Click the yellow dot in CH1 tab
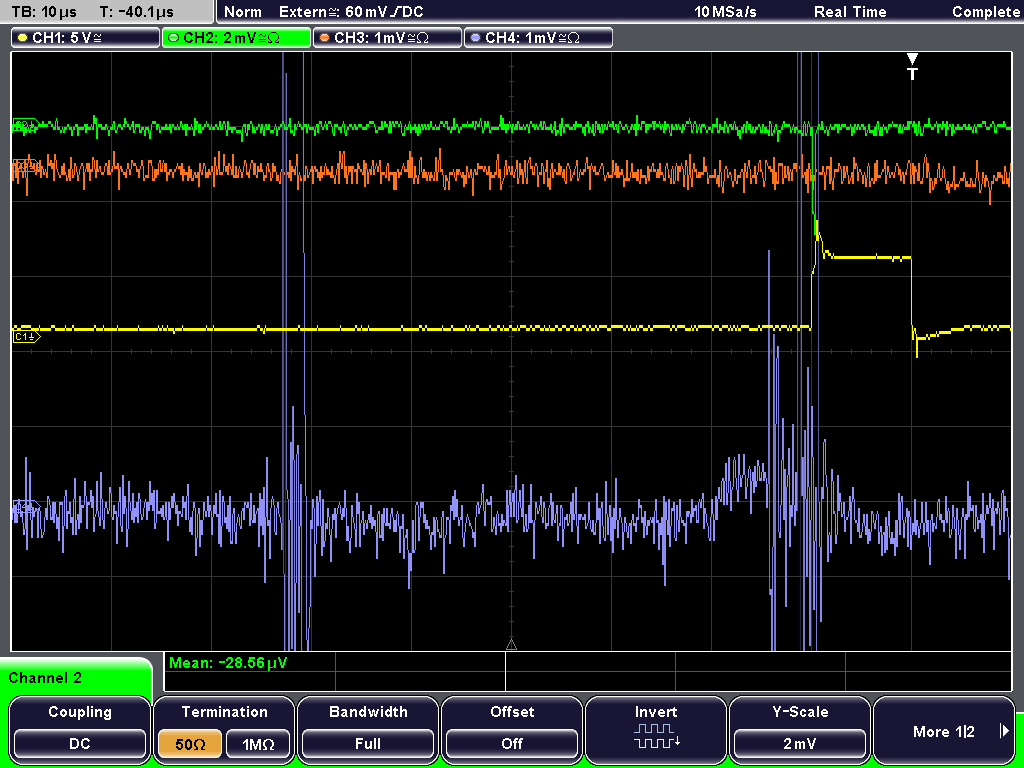1024x768 pixels. 22,38
